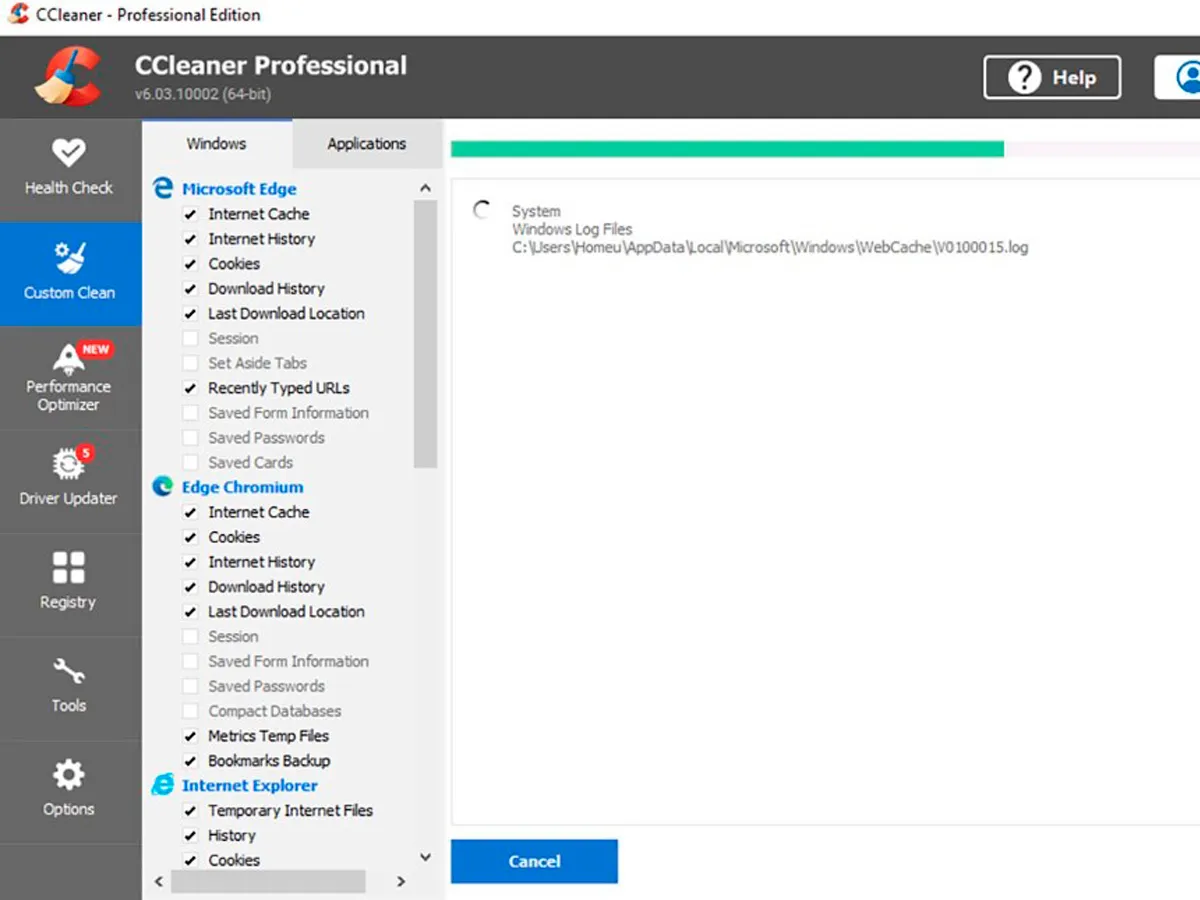
Task: Check Saved Passwords under Microsoft Edge
Action: (x=190, y=438)
